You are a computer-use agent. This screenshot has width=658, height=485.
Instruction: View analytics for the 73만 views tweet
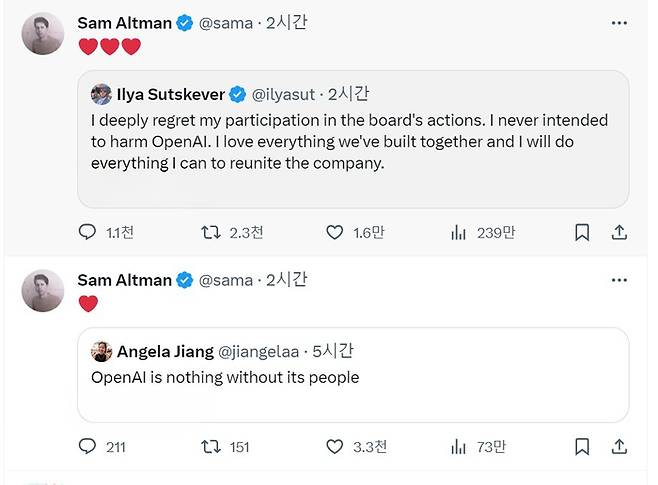459,447
